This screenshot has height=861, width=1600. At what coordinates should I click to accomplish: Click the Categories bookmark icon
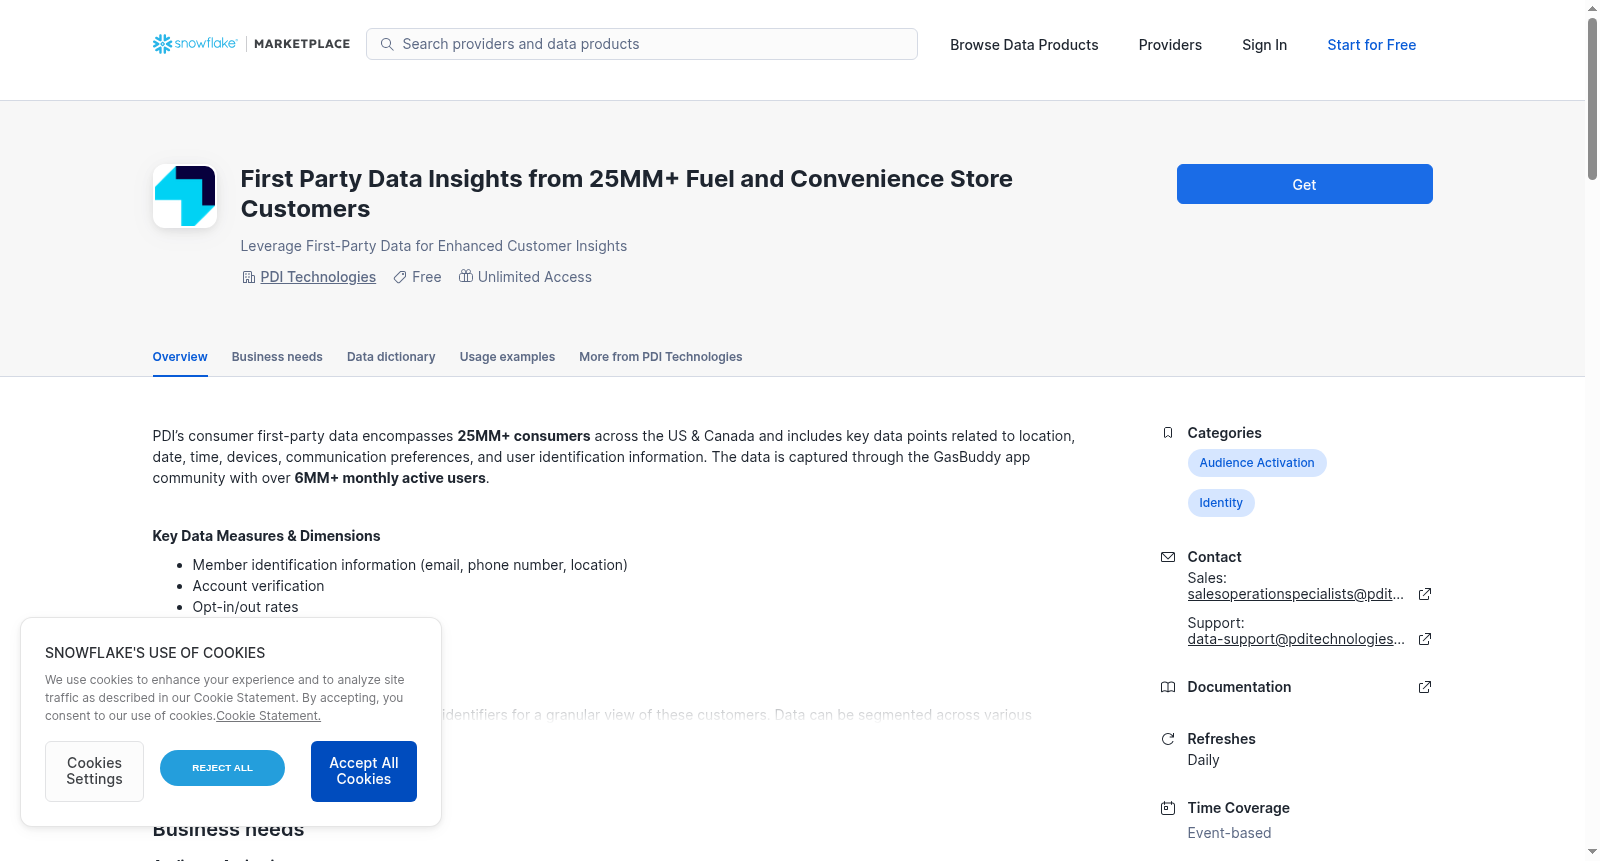click(x=1168, y=433)
